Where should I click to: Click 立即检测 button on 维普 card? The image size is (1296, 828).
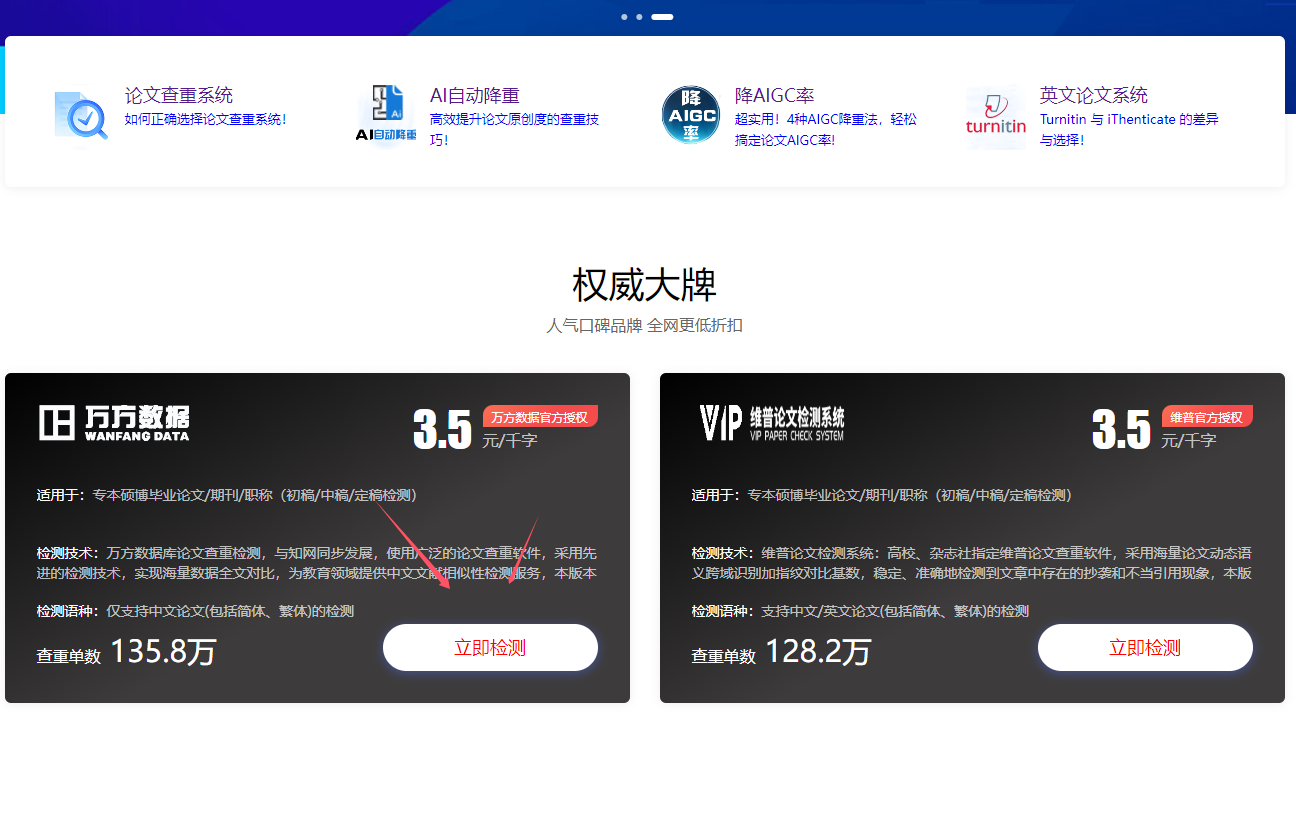(x=1145, y=647)
